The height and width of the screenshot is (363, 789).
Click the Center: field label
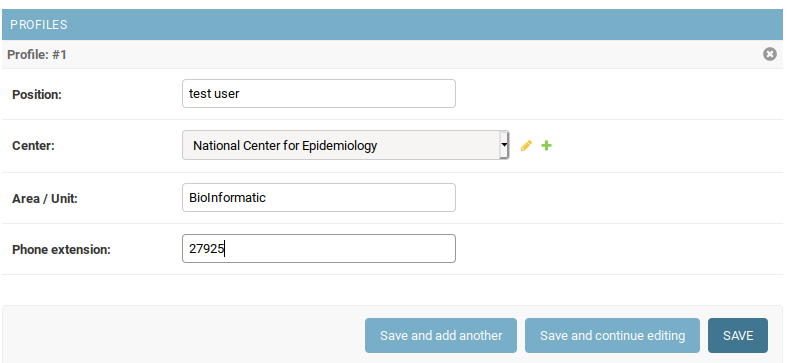(x=33, y=146)
